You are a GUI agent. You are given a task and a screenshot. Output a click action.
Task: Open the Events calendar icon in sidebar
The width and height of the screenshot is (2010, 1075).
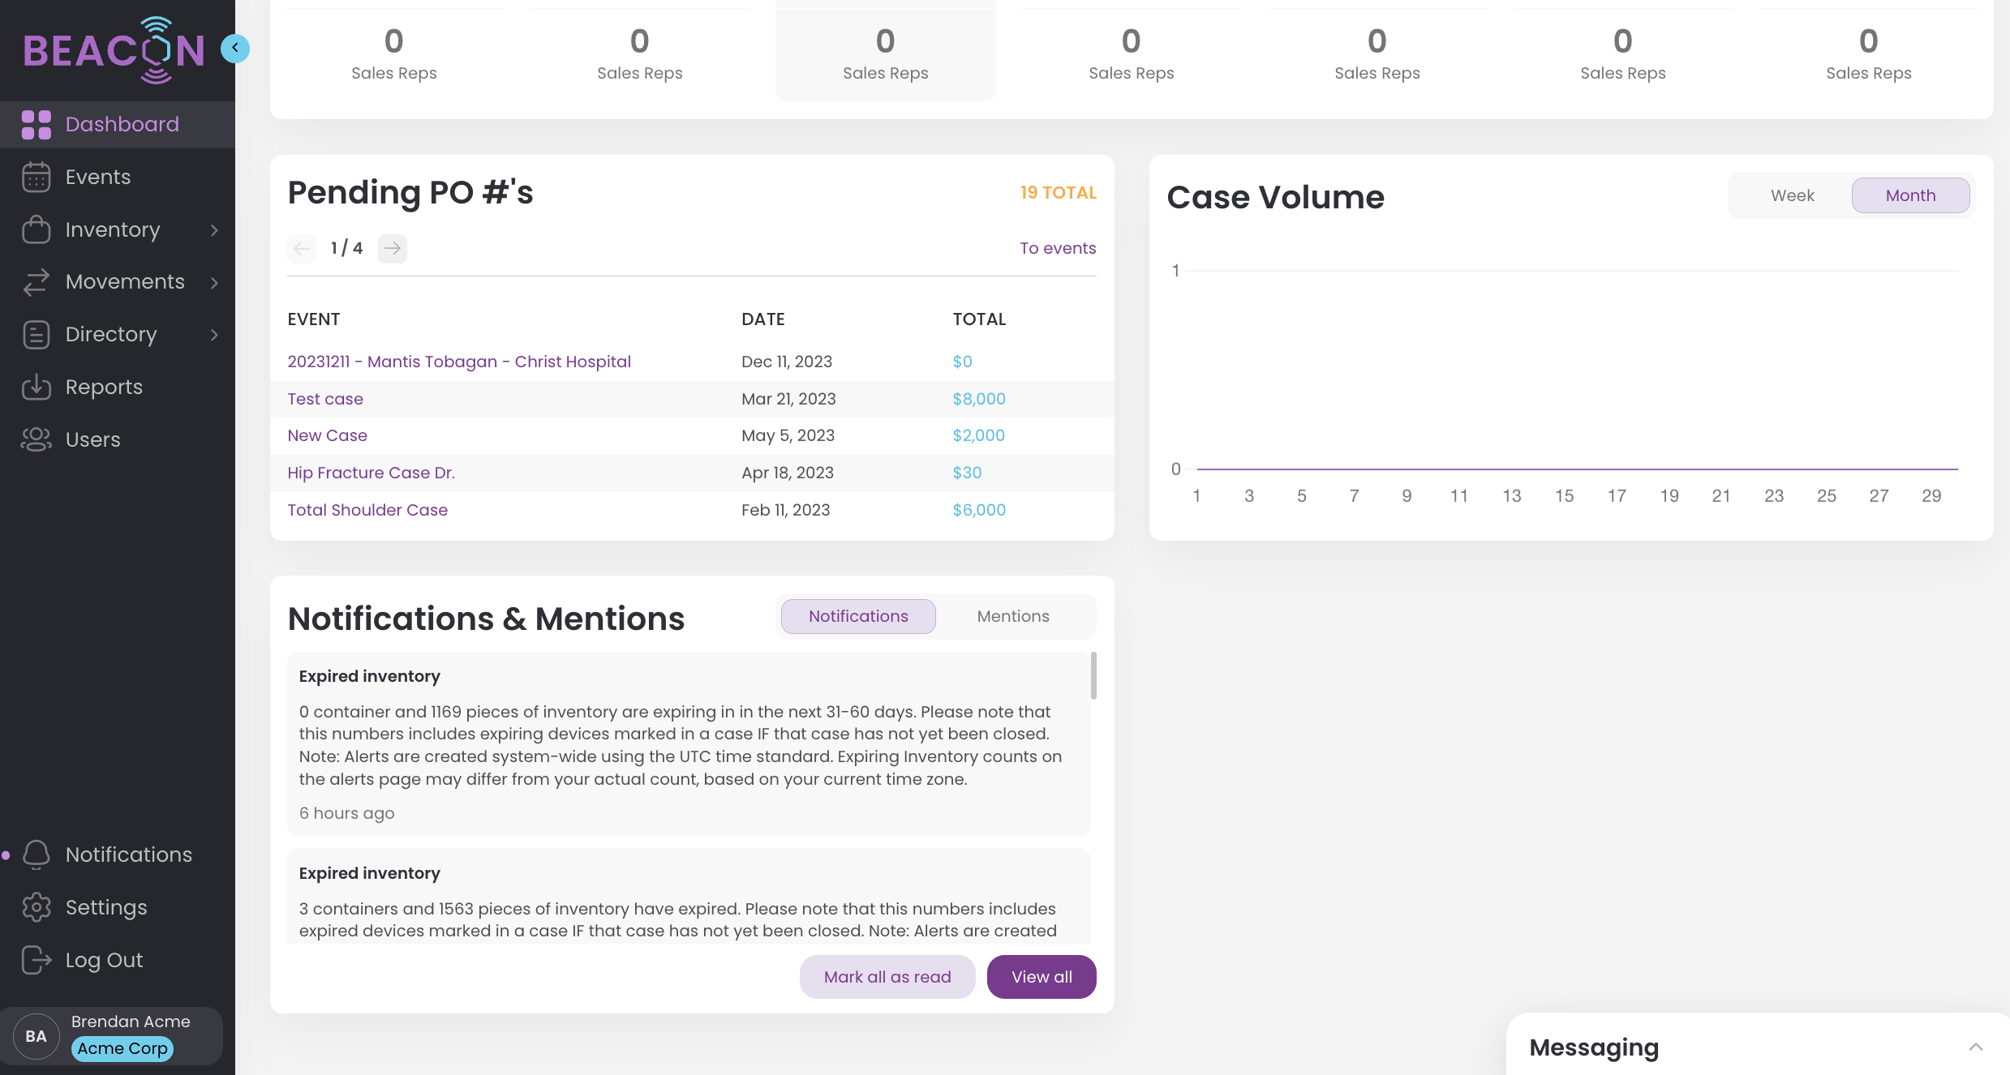(37, 176)
